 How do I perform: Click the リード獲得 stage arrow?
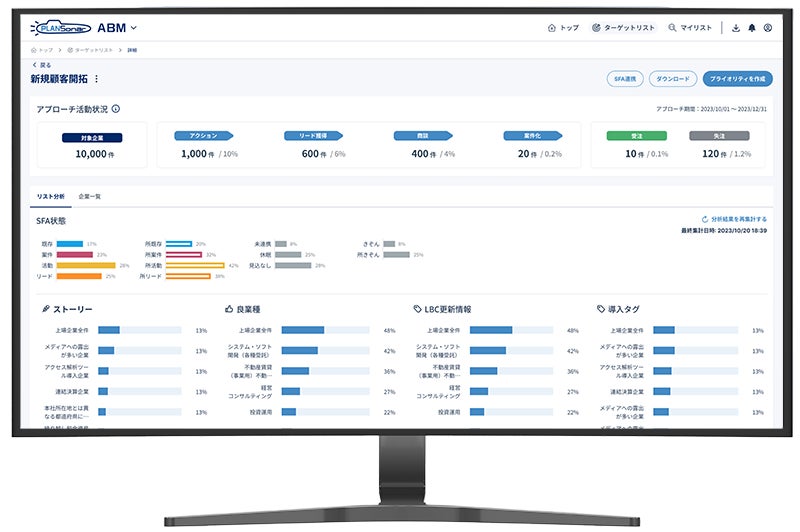[313, 136]
